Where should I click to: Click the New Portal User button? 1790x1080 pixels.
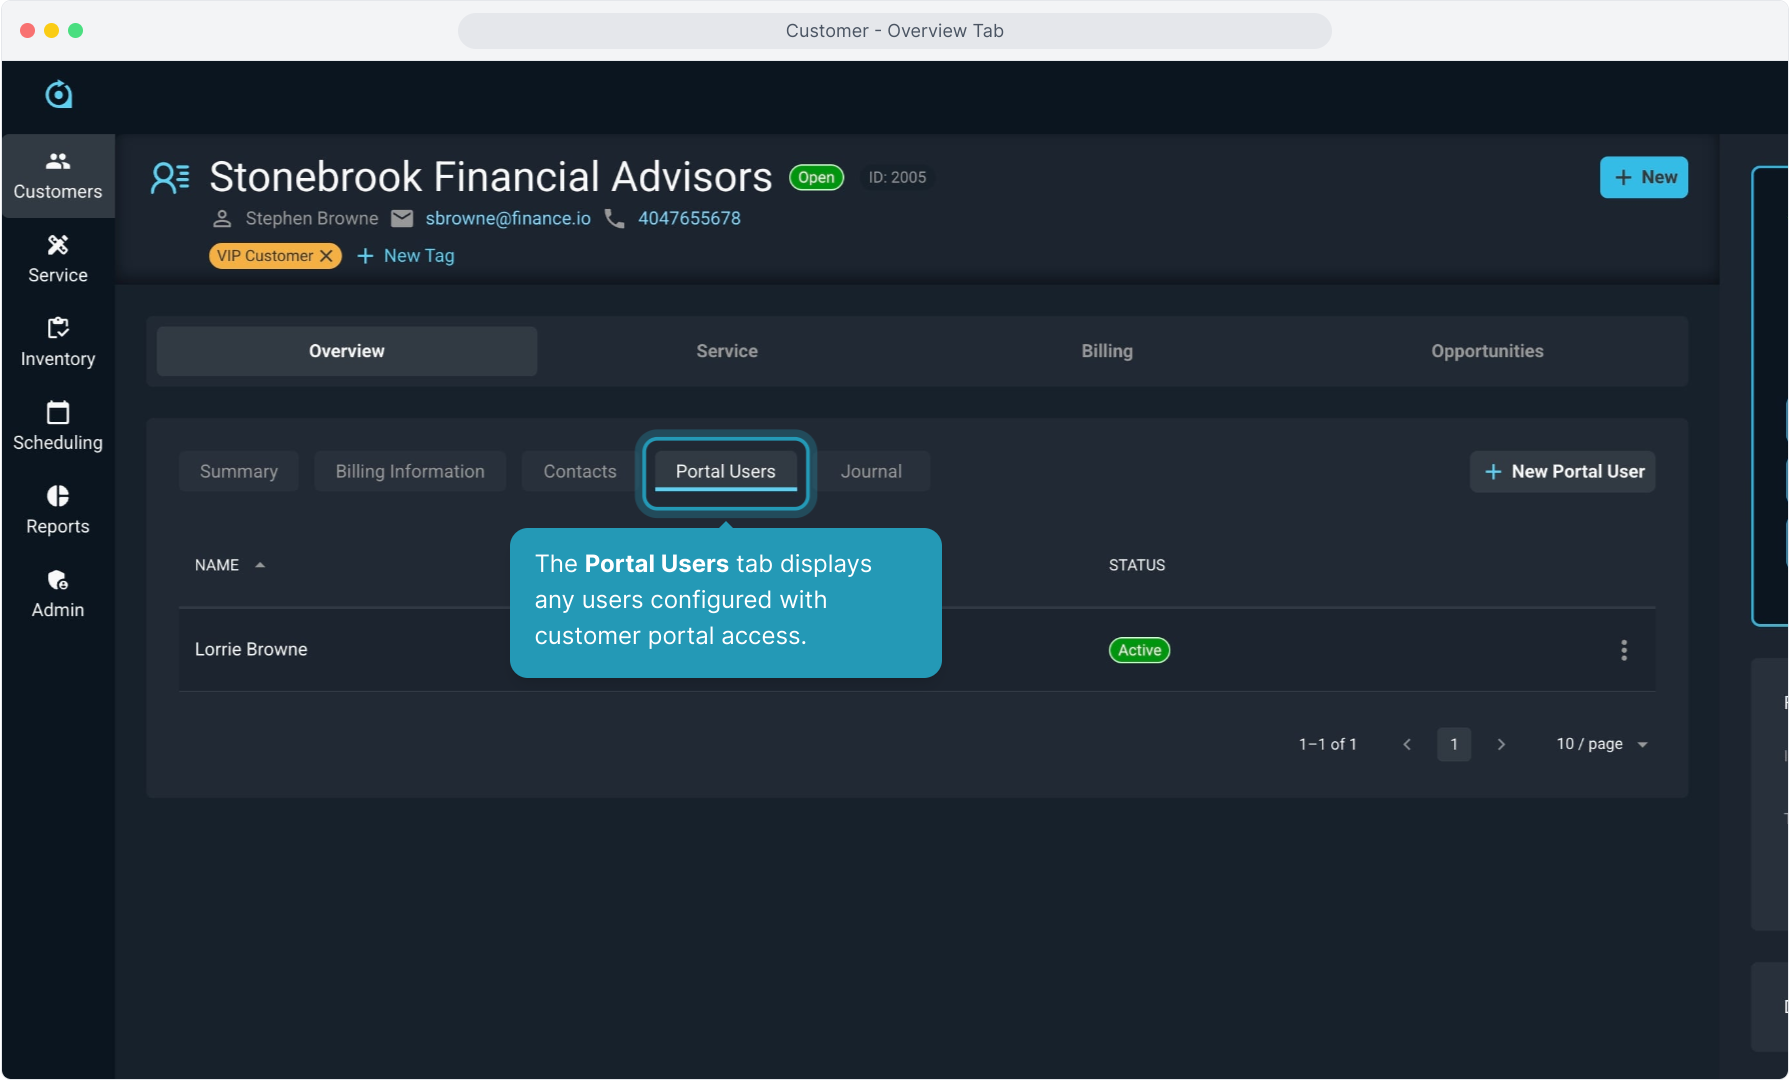click(1562, 471)
